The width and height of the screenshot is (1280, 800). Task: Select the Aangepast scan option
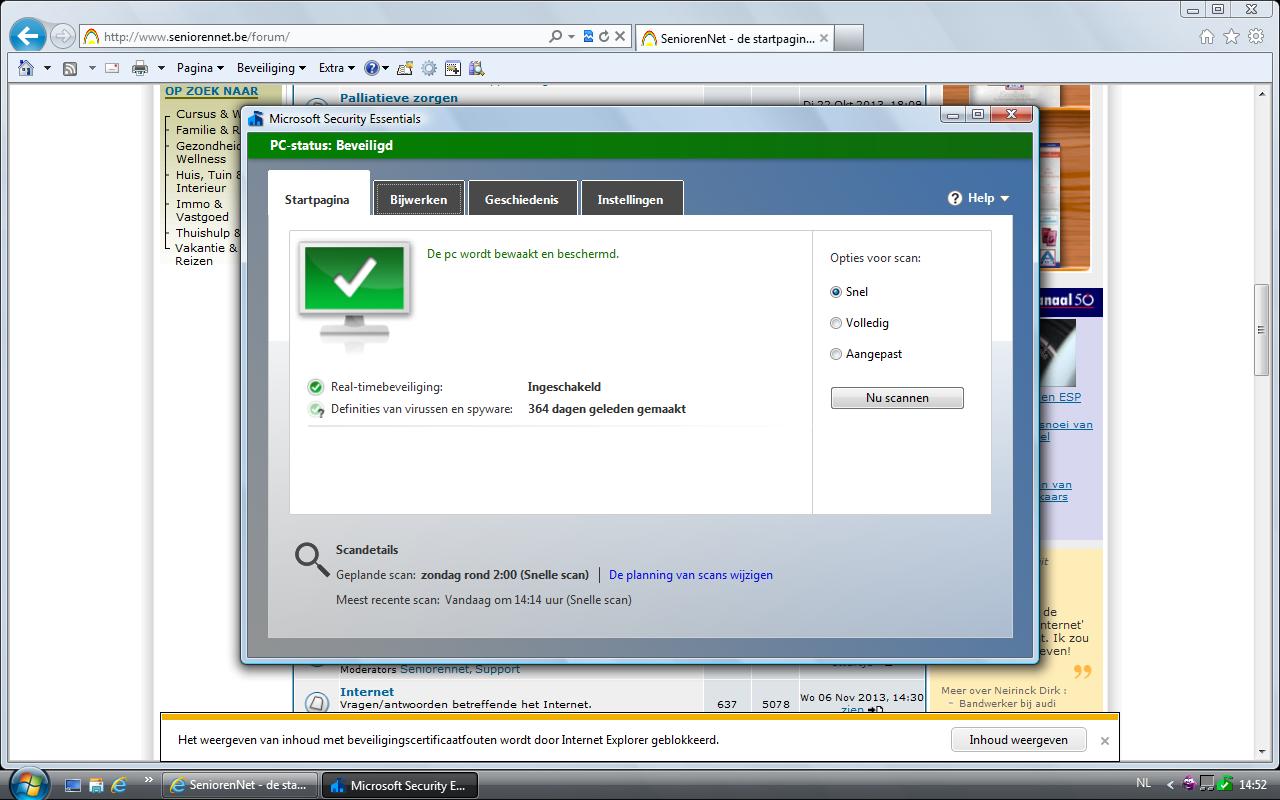(836, 354)
